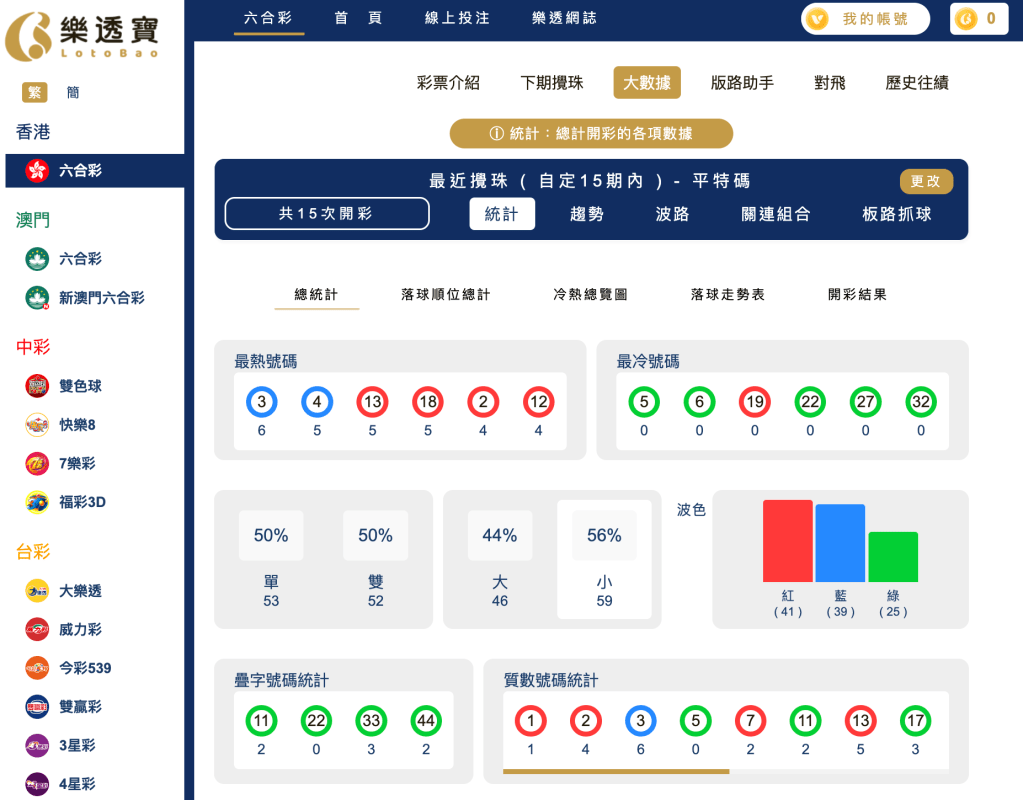The width and height of the screenshot is (1023, 800).
Task: Switch to the 歷史往績 tab
Action: [x=916, y=83]
